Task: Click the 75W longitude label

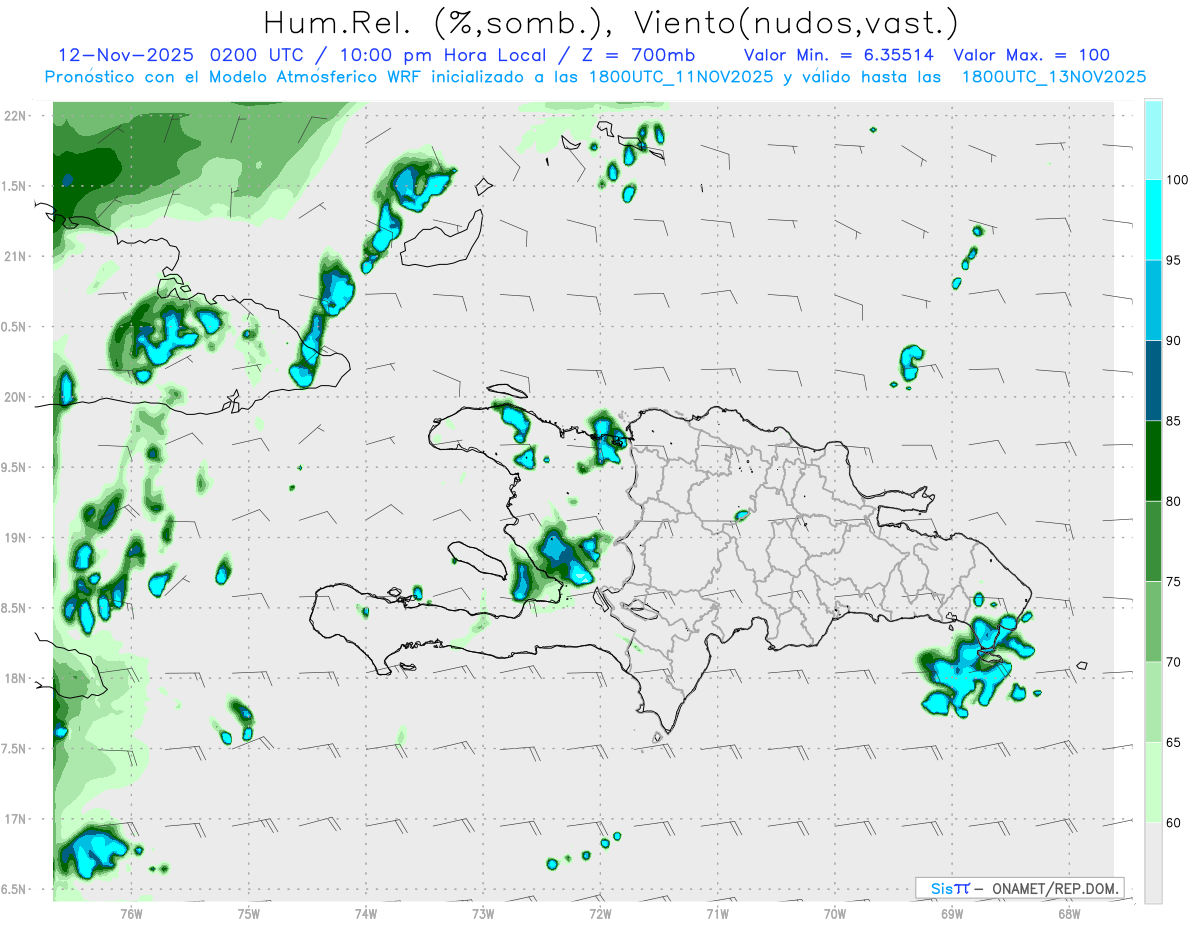Action: tap(249, 913)
